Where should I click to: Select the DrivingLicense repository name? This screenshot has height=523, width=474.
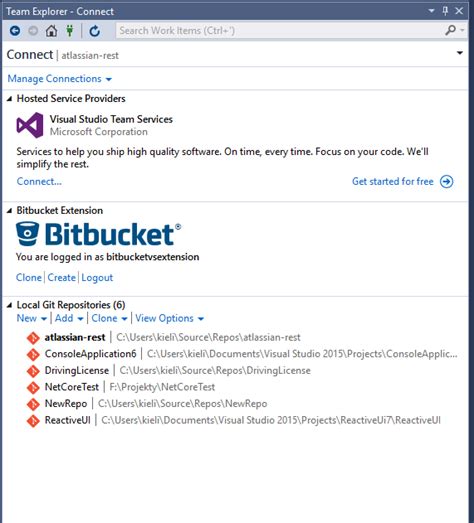point(77,371)
